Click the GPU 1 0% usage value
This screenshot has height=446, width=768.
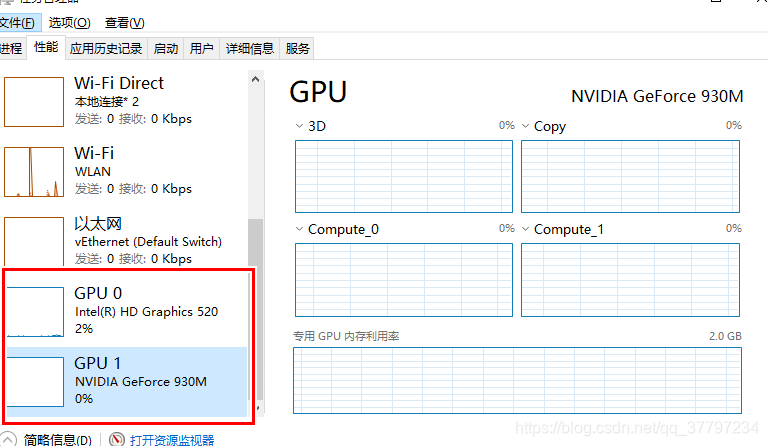pyautogui.click(x=84, y=399)
